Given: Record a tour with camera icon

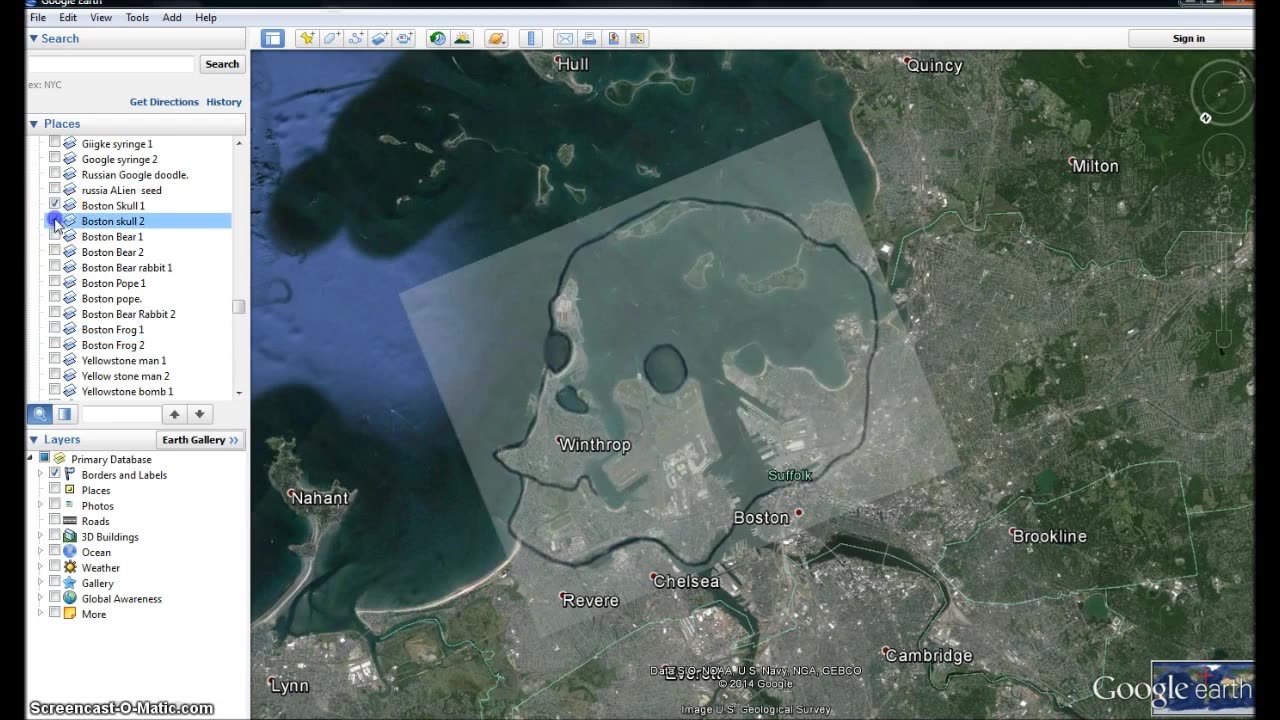Looking at the screenshot, I should [x=404, y=38].
